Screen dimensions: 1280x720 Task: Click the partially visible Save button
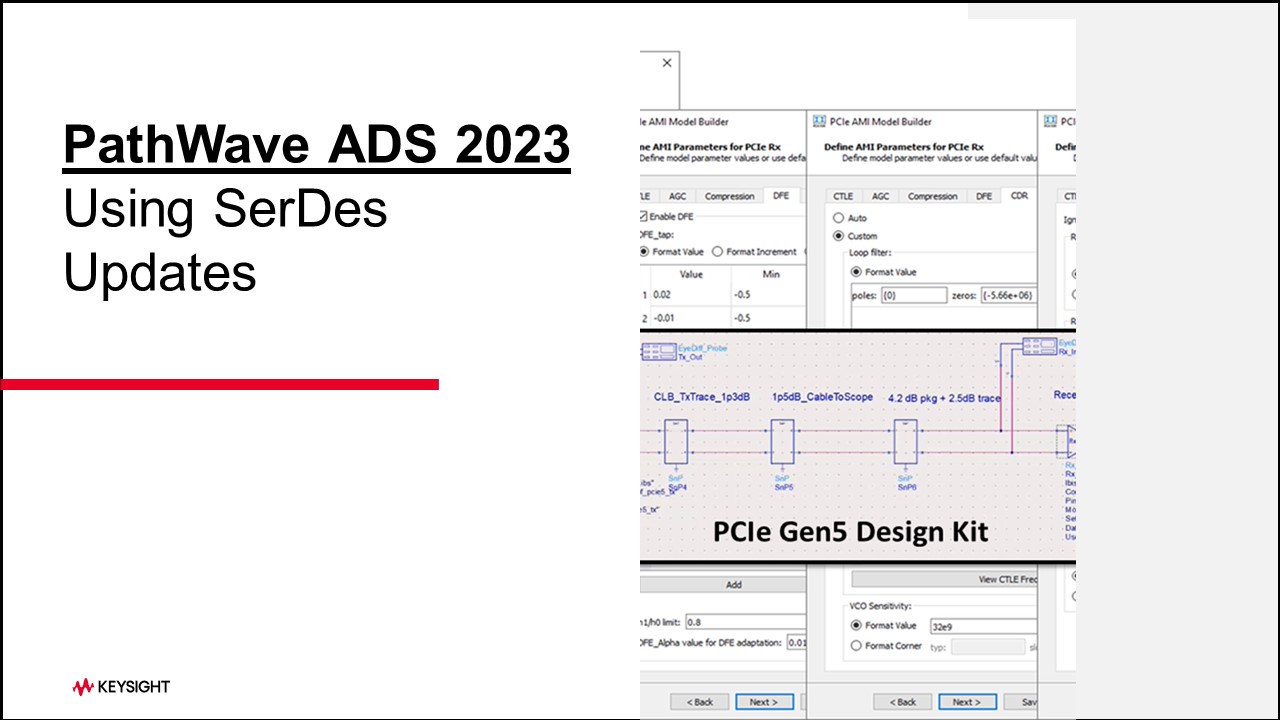tap(1020, 702)
